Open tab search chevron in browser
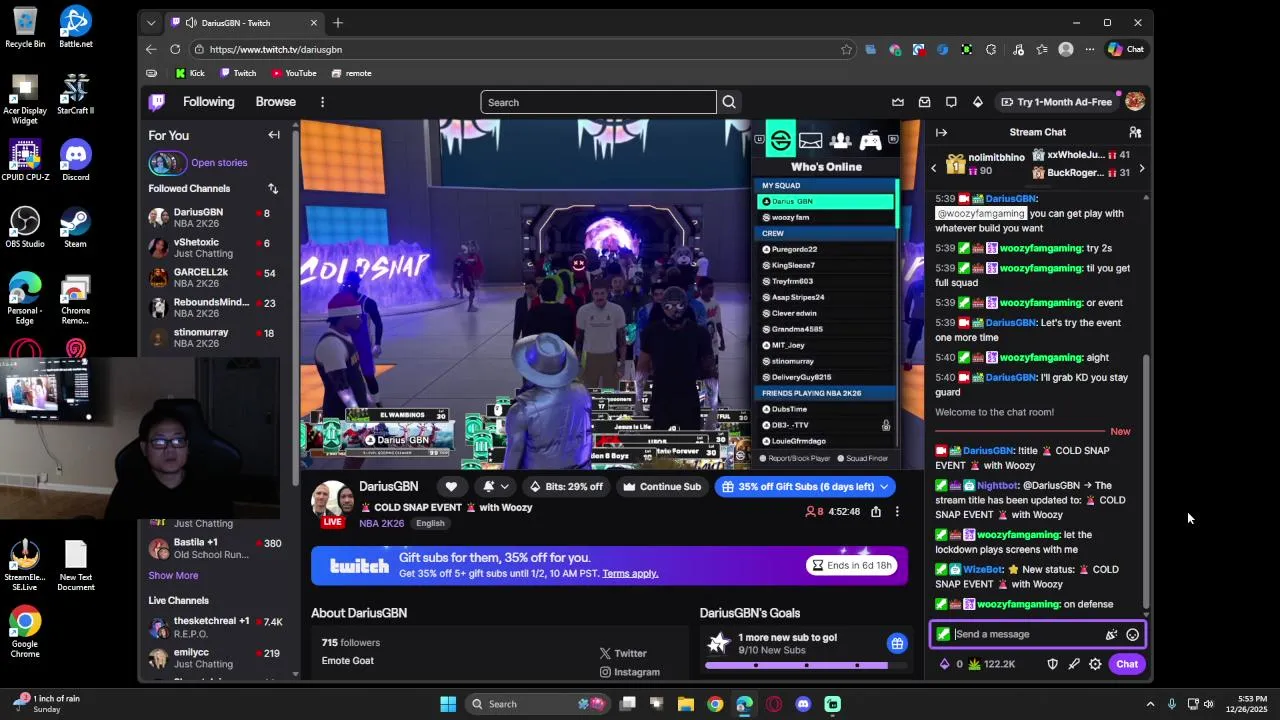 (151, 22)
